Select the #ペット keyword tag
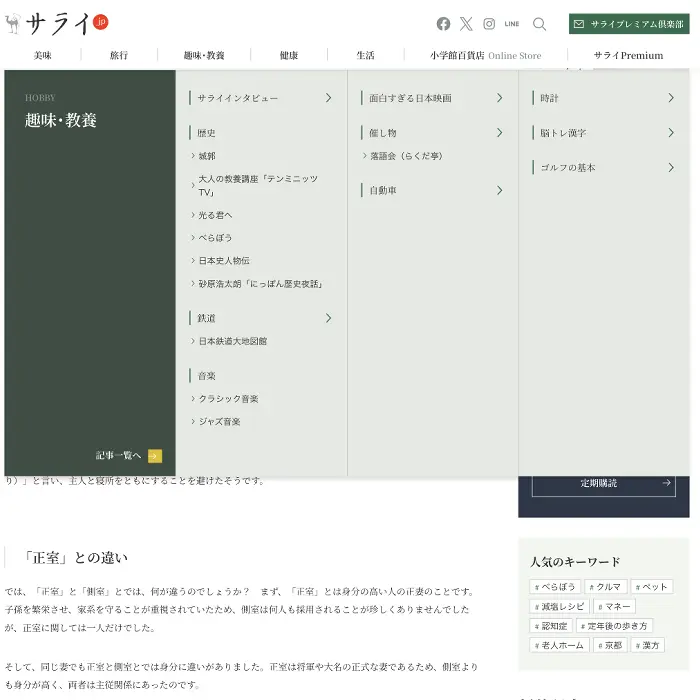Screen dimensions: 700x700 click(651, 587)
